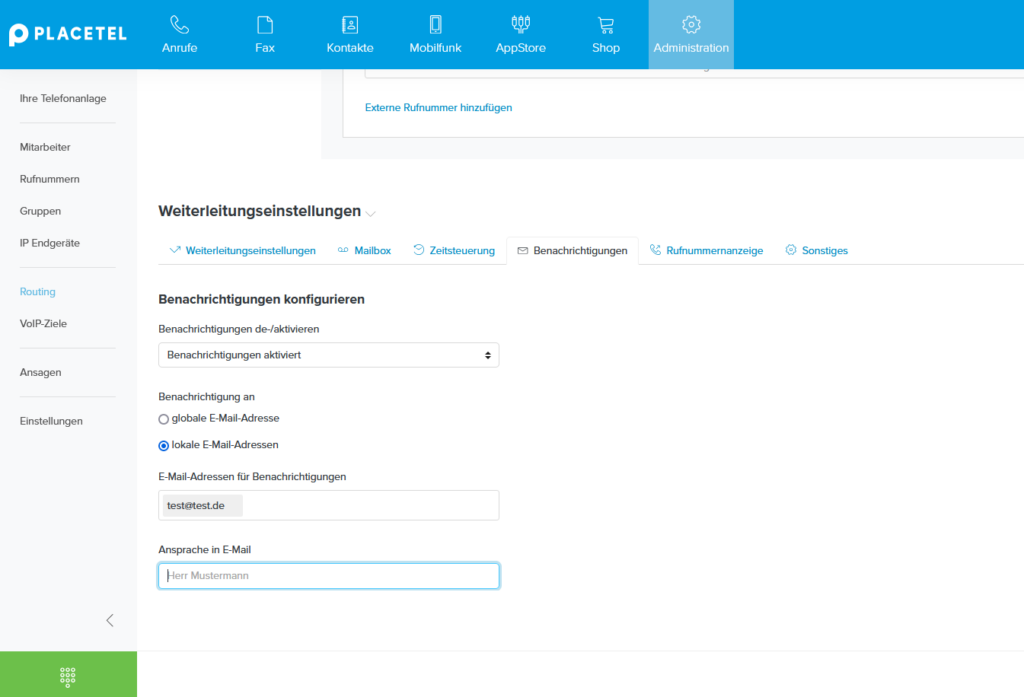This screenshot has width=1024, height=697.
Task: Click the Fax menu label
Action: pyautogui.click(x=265, y=48)
